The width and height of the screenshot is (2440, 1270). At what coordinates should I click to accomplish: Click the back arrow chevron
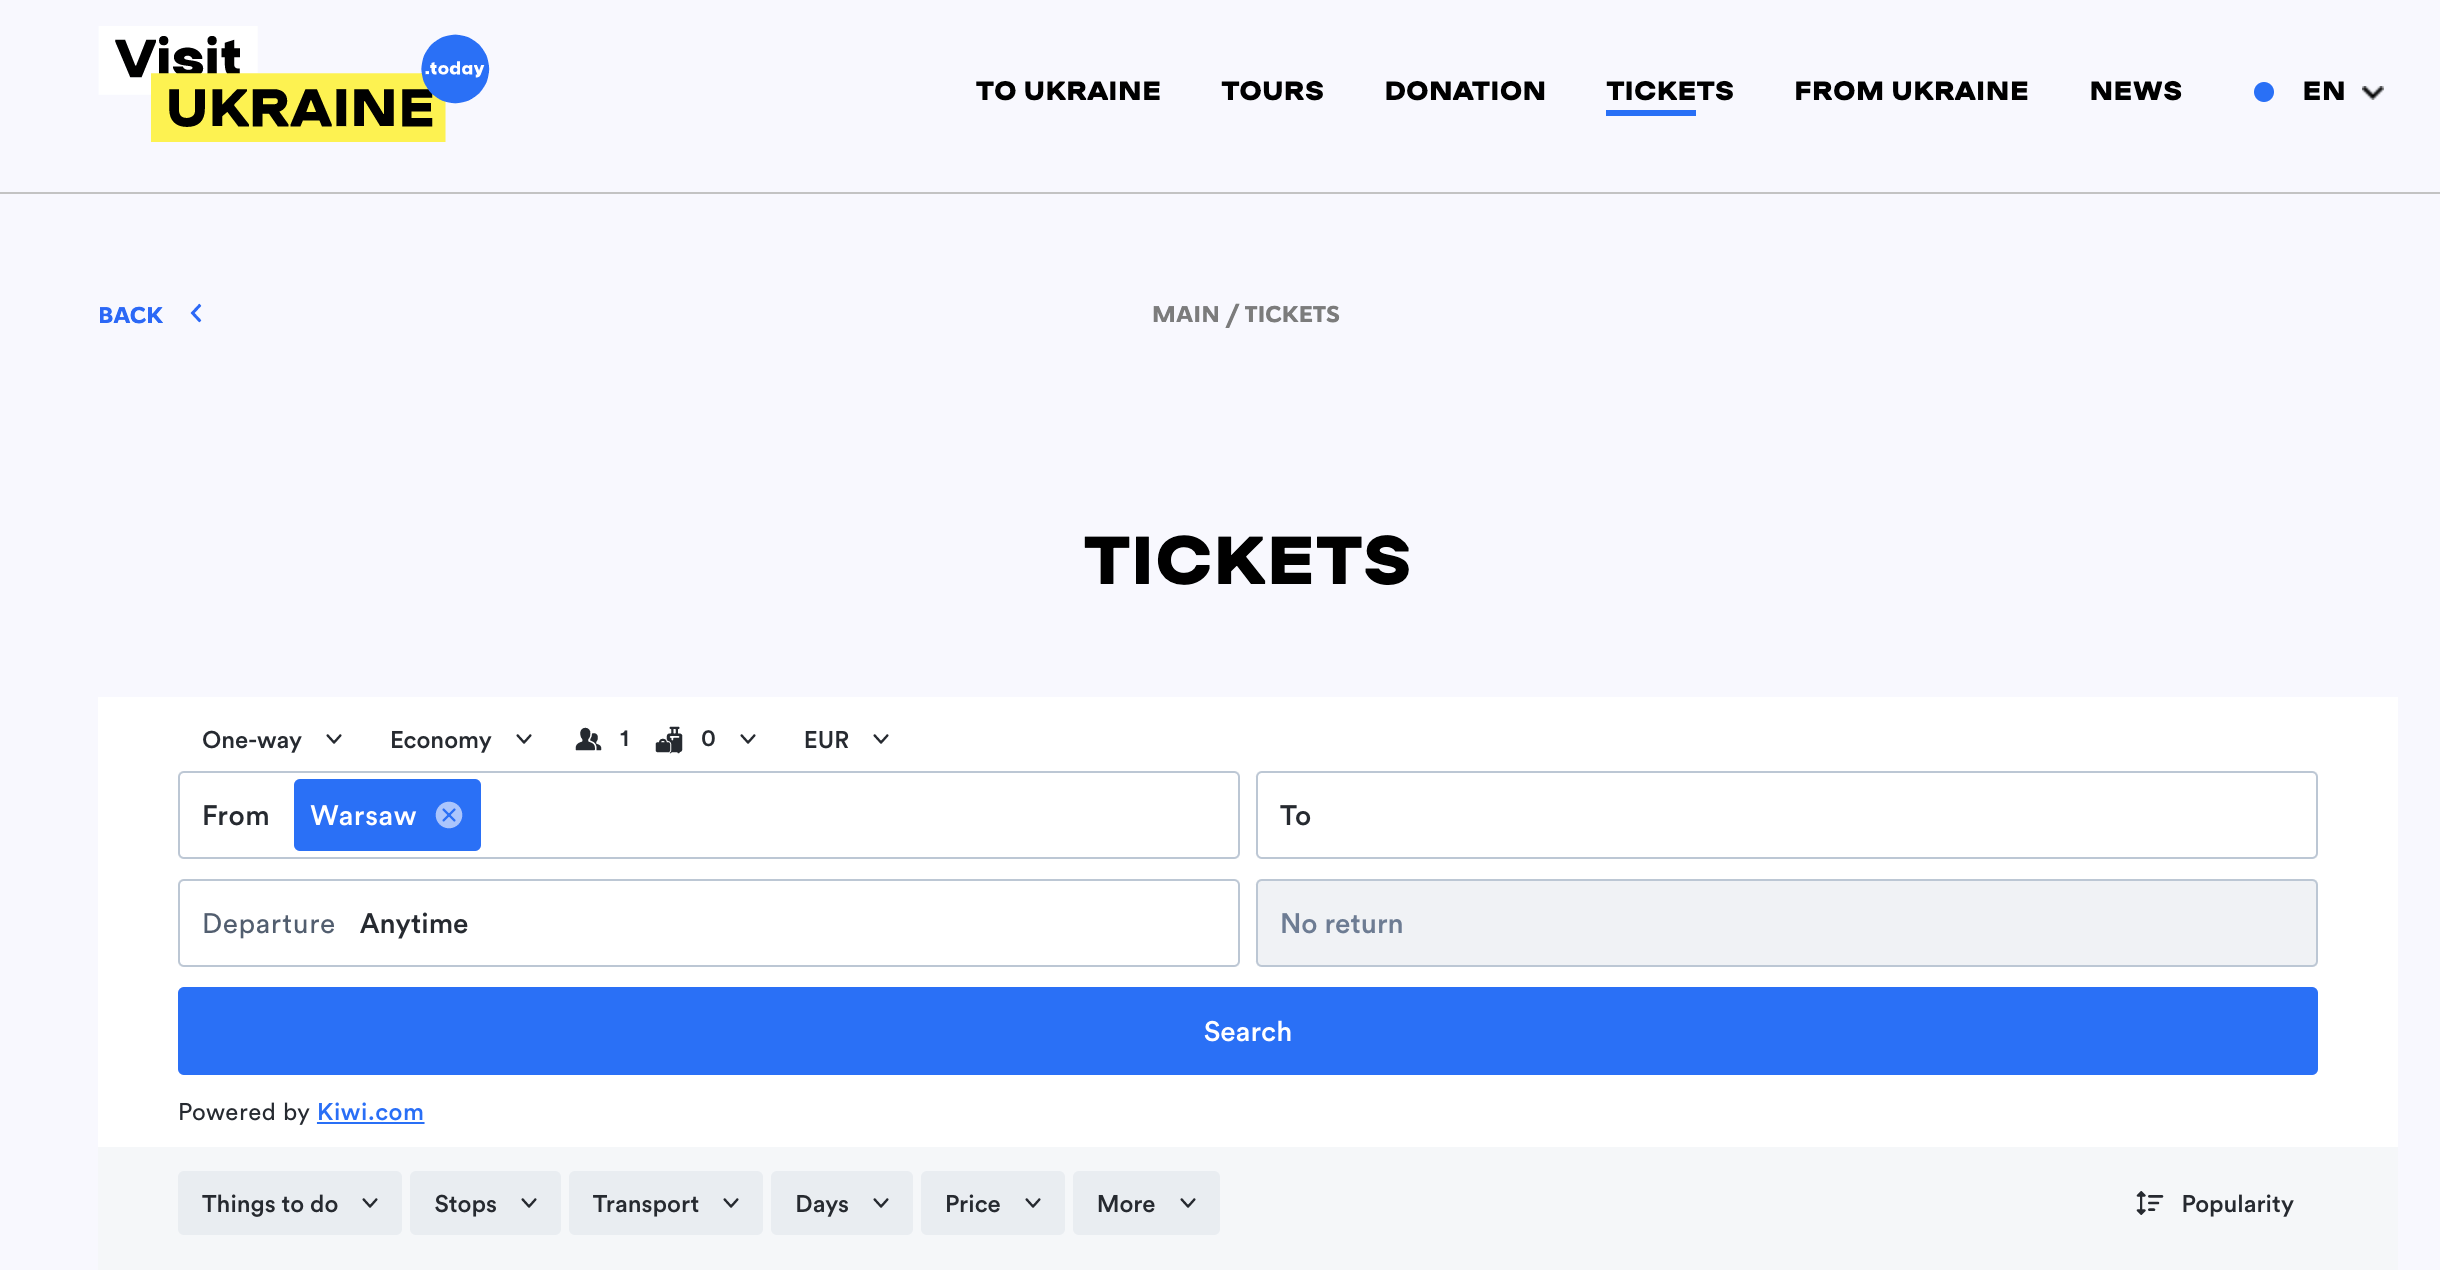click(x=197, y=314)
